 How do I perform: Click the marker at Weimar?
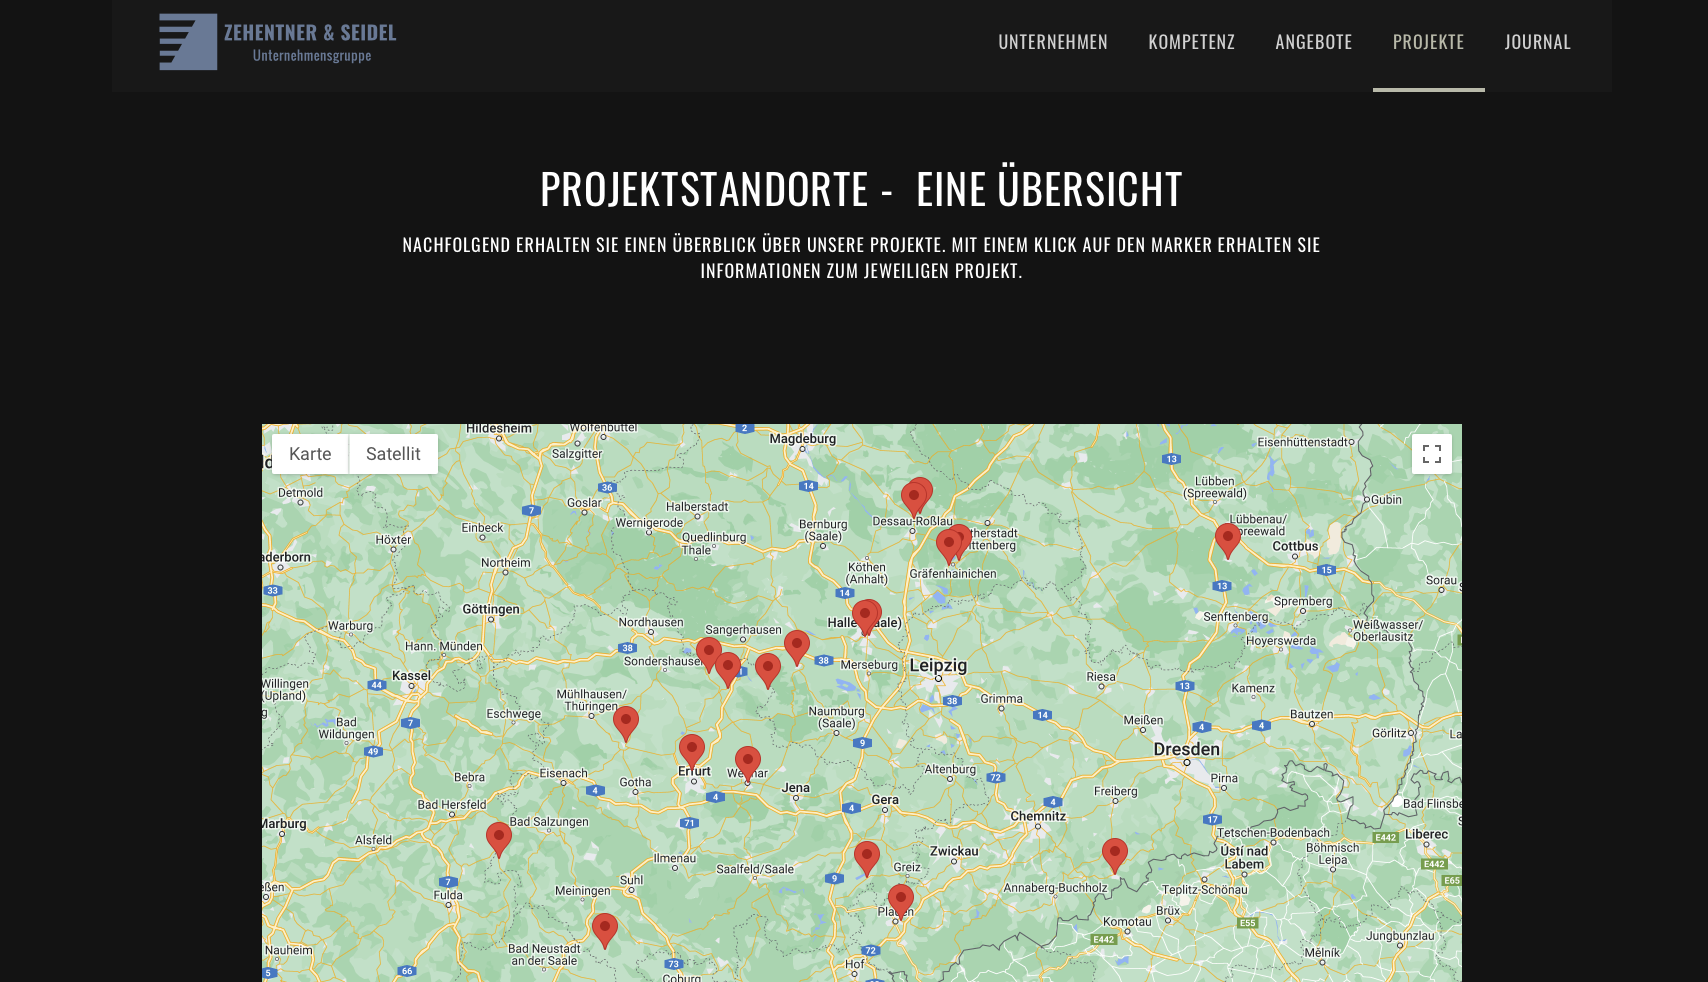tap(747, 761)
